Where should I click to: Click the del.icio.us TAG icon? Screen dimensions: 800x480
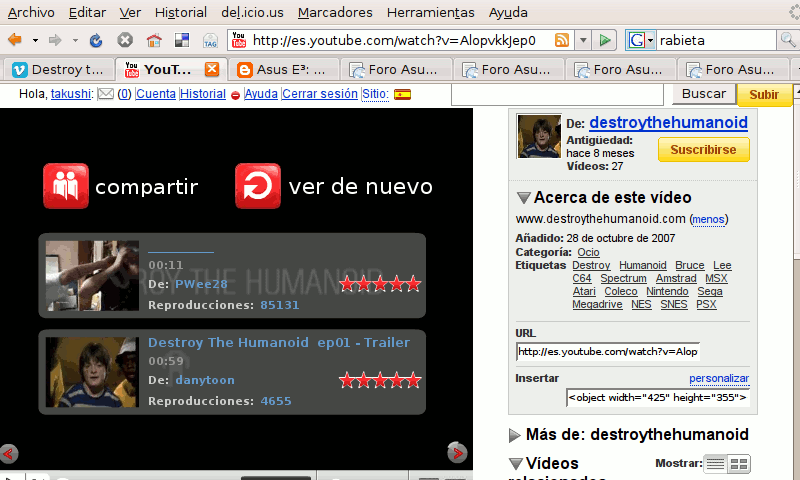tap(210, 40)
